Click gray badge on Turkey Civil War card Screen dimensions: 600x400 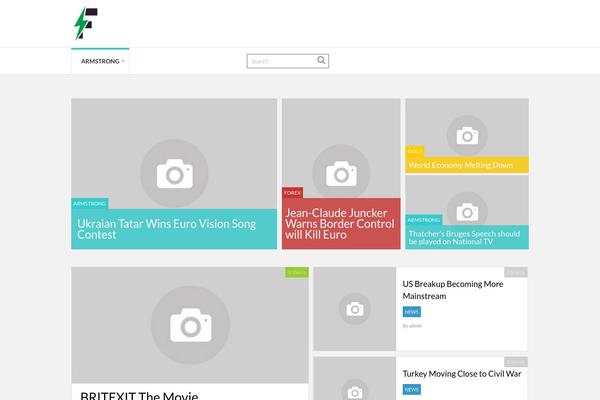tap(516, 362)
